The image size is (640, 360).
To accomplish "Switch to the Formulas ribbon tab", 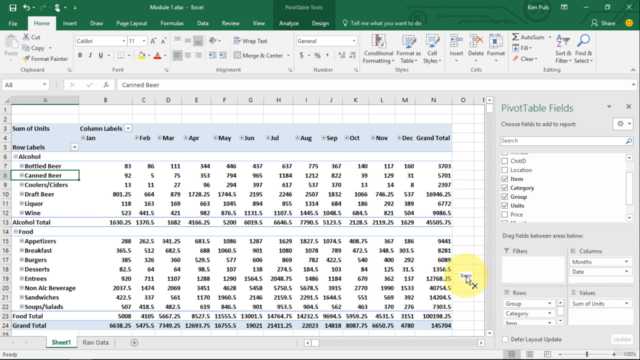I will coord(172,23).
